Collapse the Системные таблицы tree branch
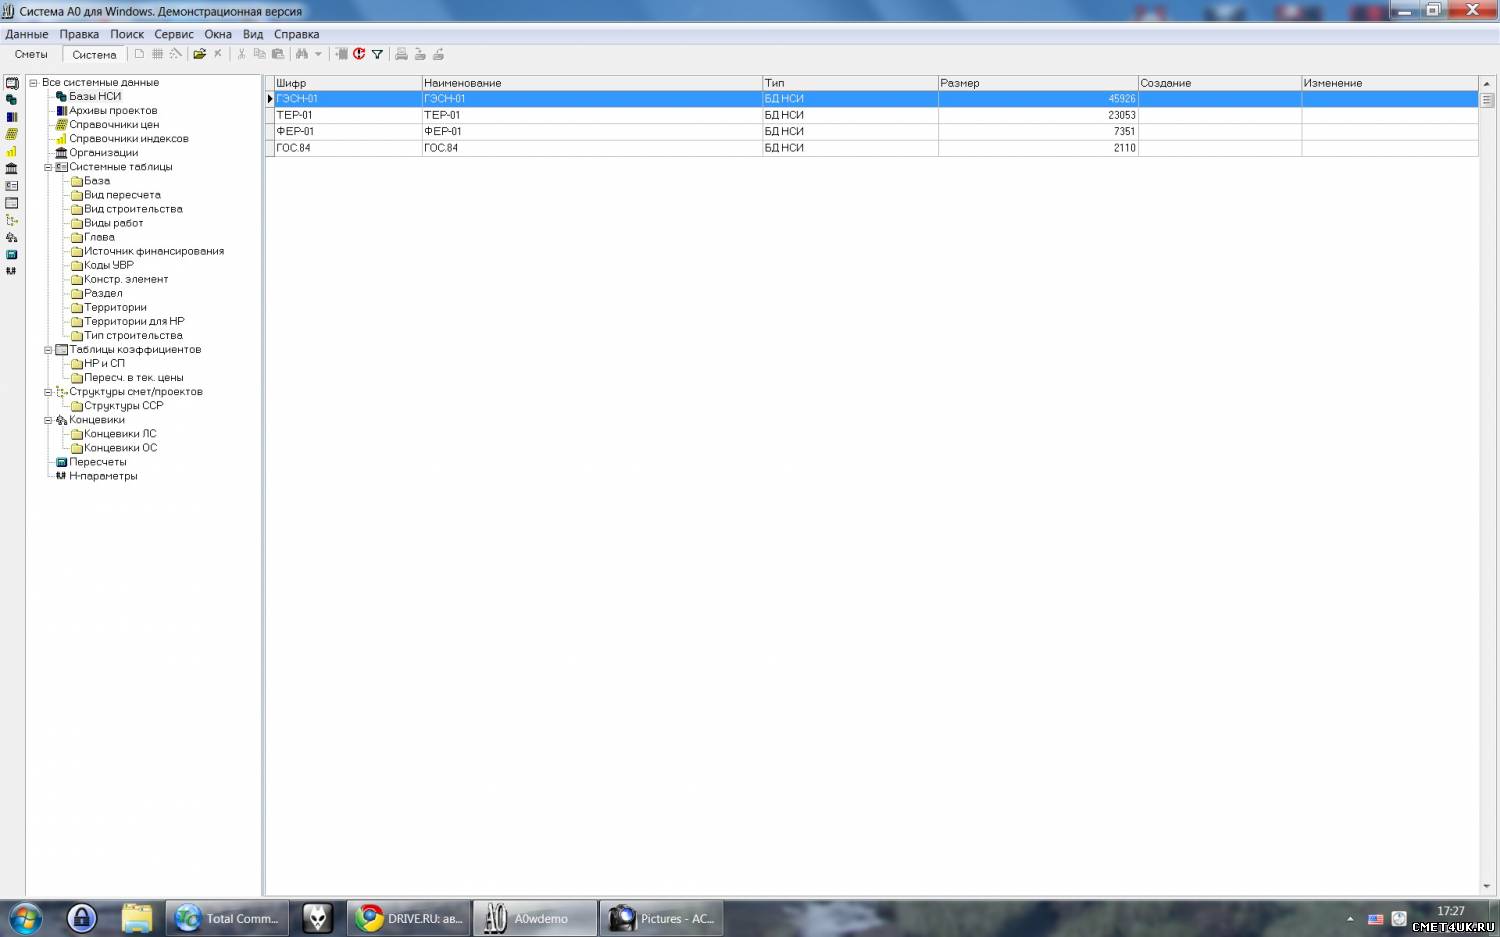The height and width of the screenshot is (937, 1500). pos(47,167)
